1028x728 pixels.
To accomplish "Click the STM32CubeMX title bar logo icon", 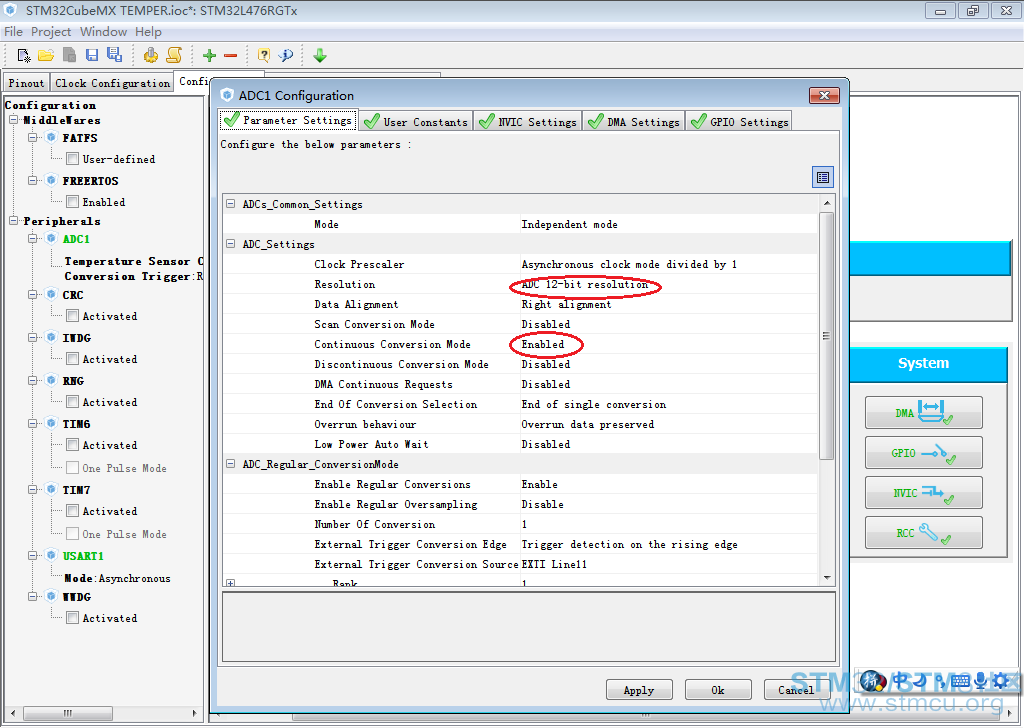I will coord(11,10).
